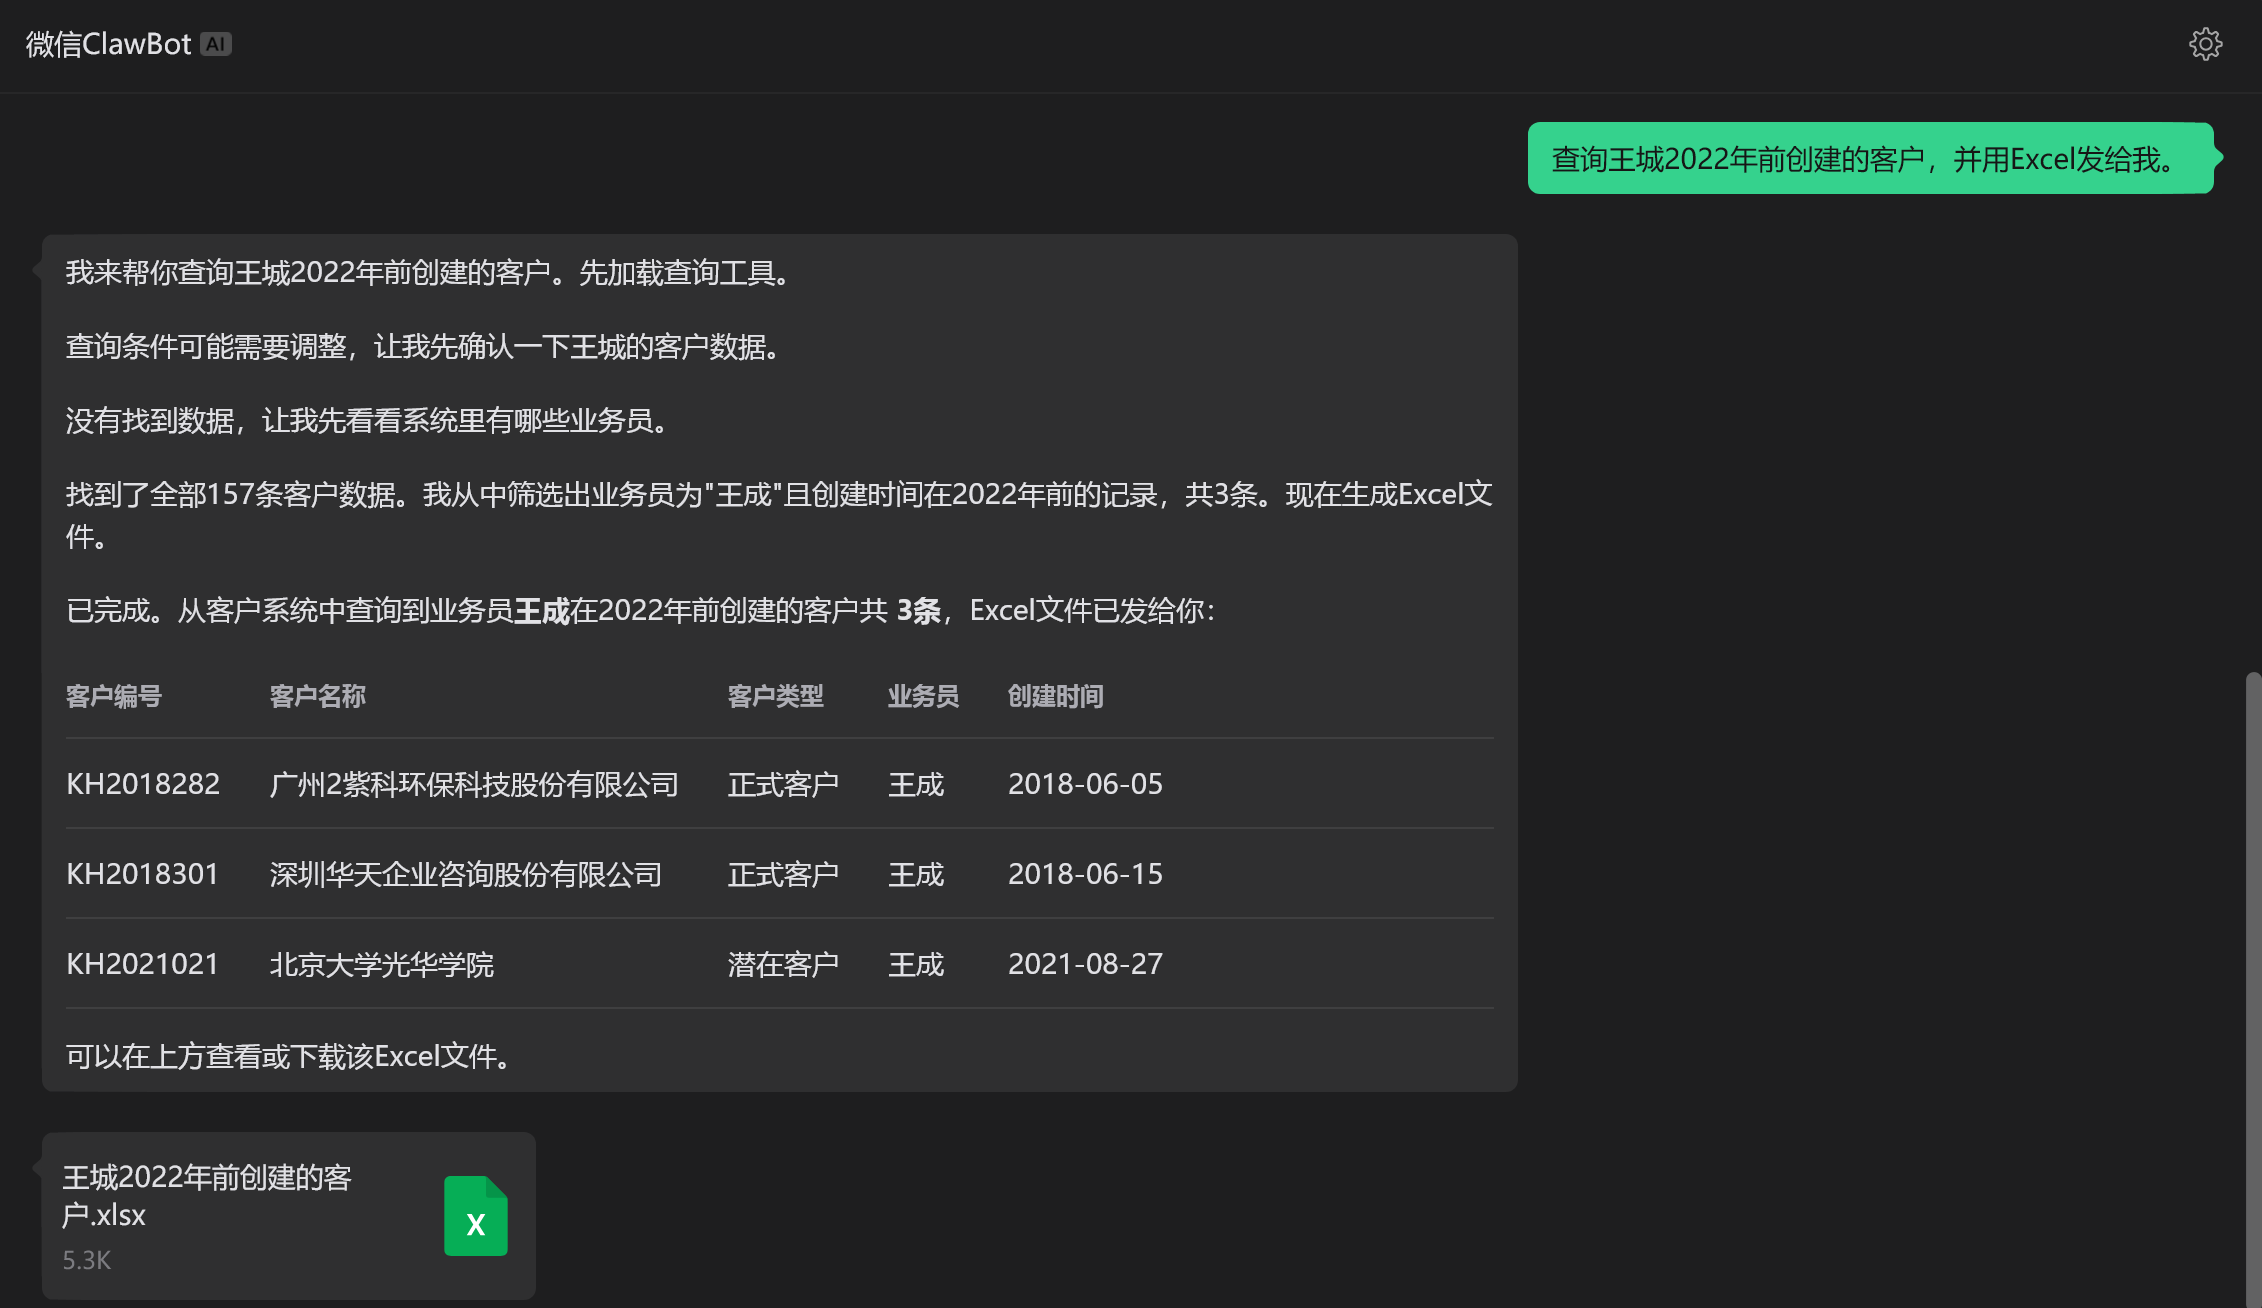This screenshot has height=1308, width=2262.
Task: Open the 王城2022年前创建的客户.xlsx attachment
Action: [289, 1216]
